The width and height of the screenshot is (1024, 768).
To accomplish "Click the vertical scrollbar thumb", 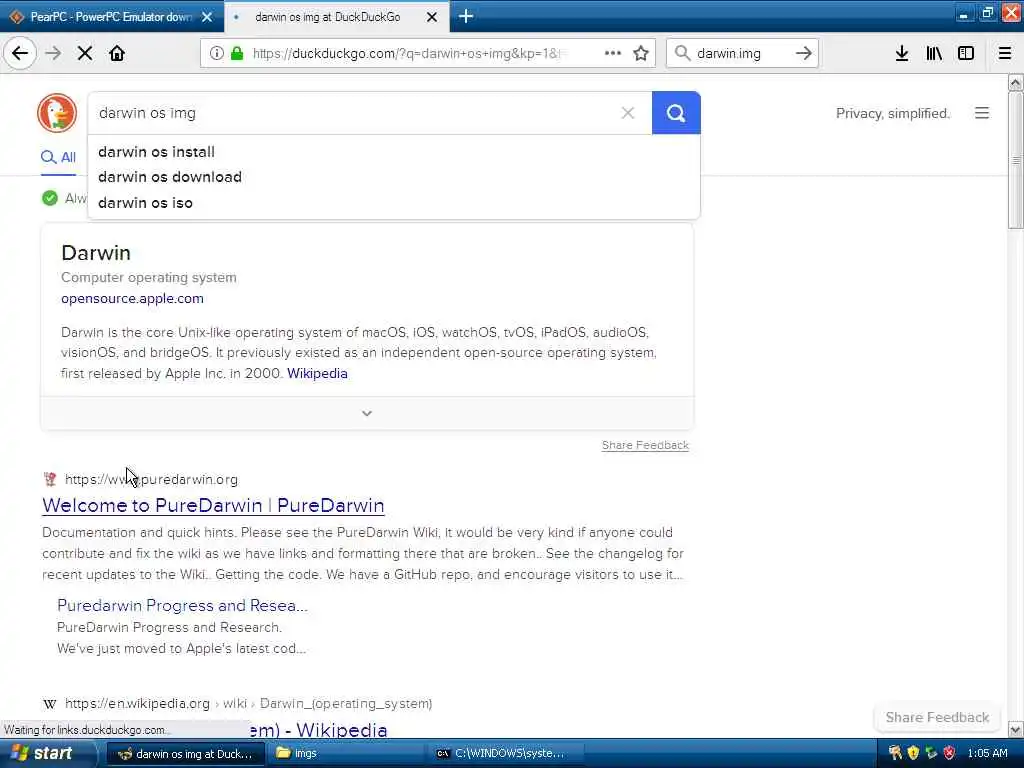I will coord(1016,160).
